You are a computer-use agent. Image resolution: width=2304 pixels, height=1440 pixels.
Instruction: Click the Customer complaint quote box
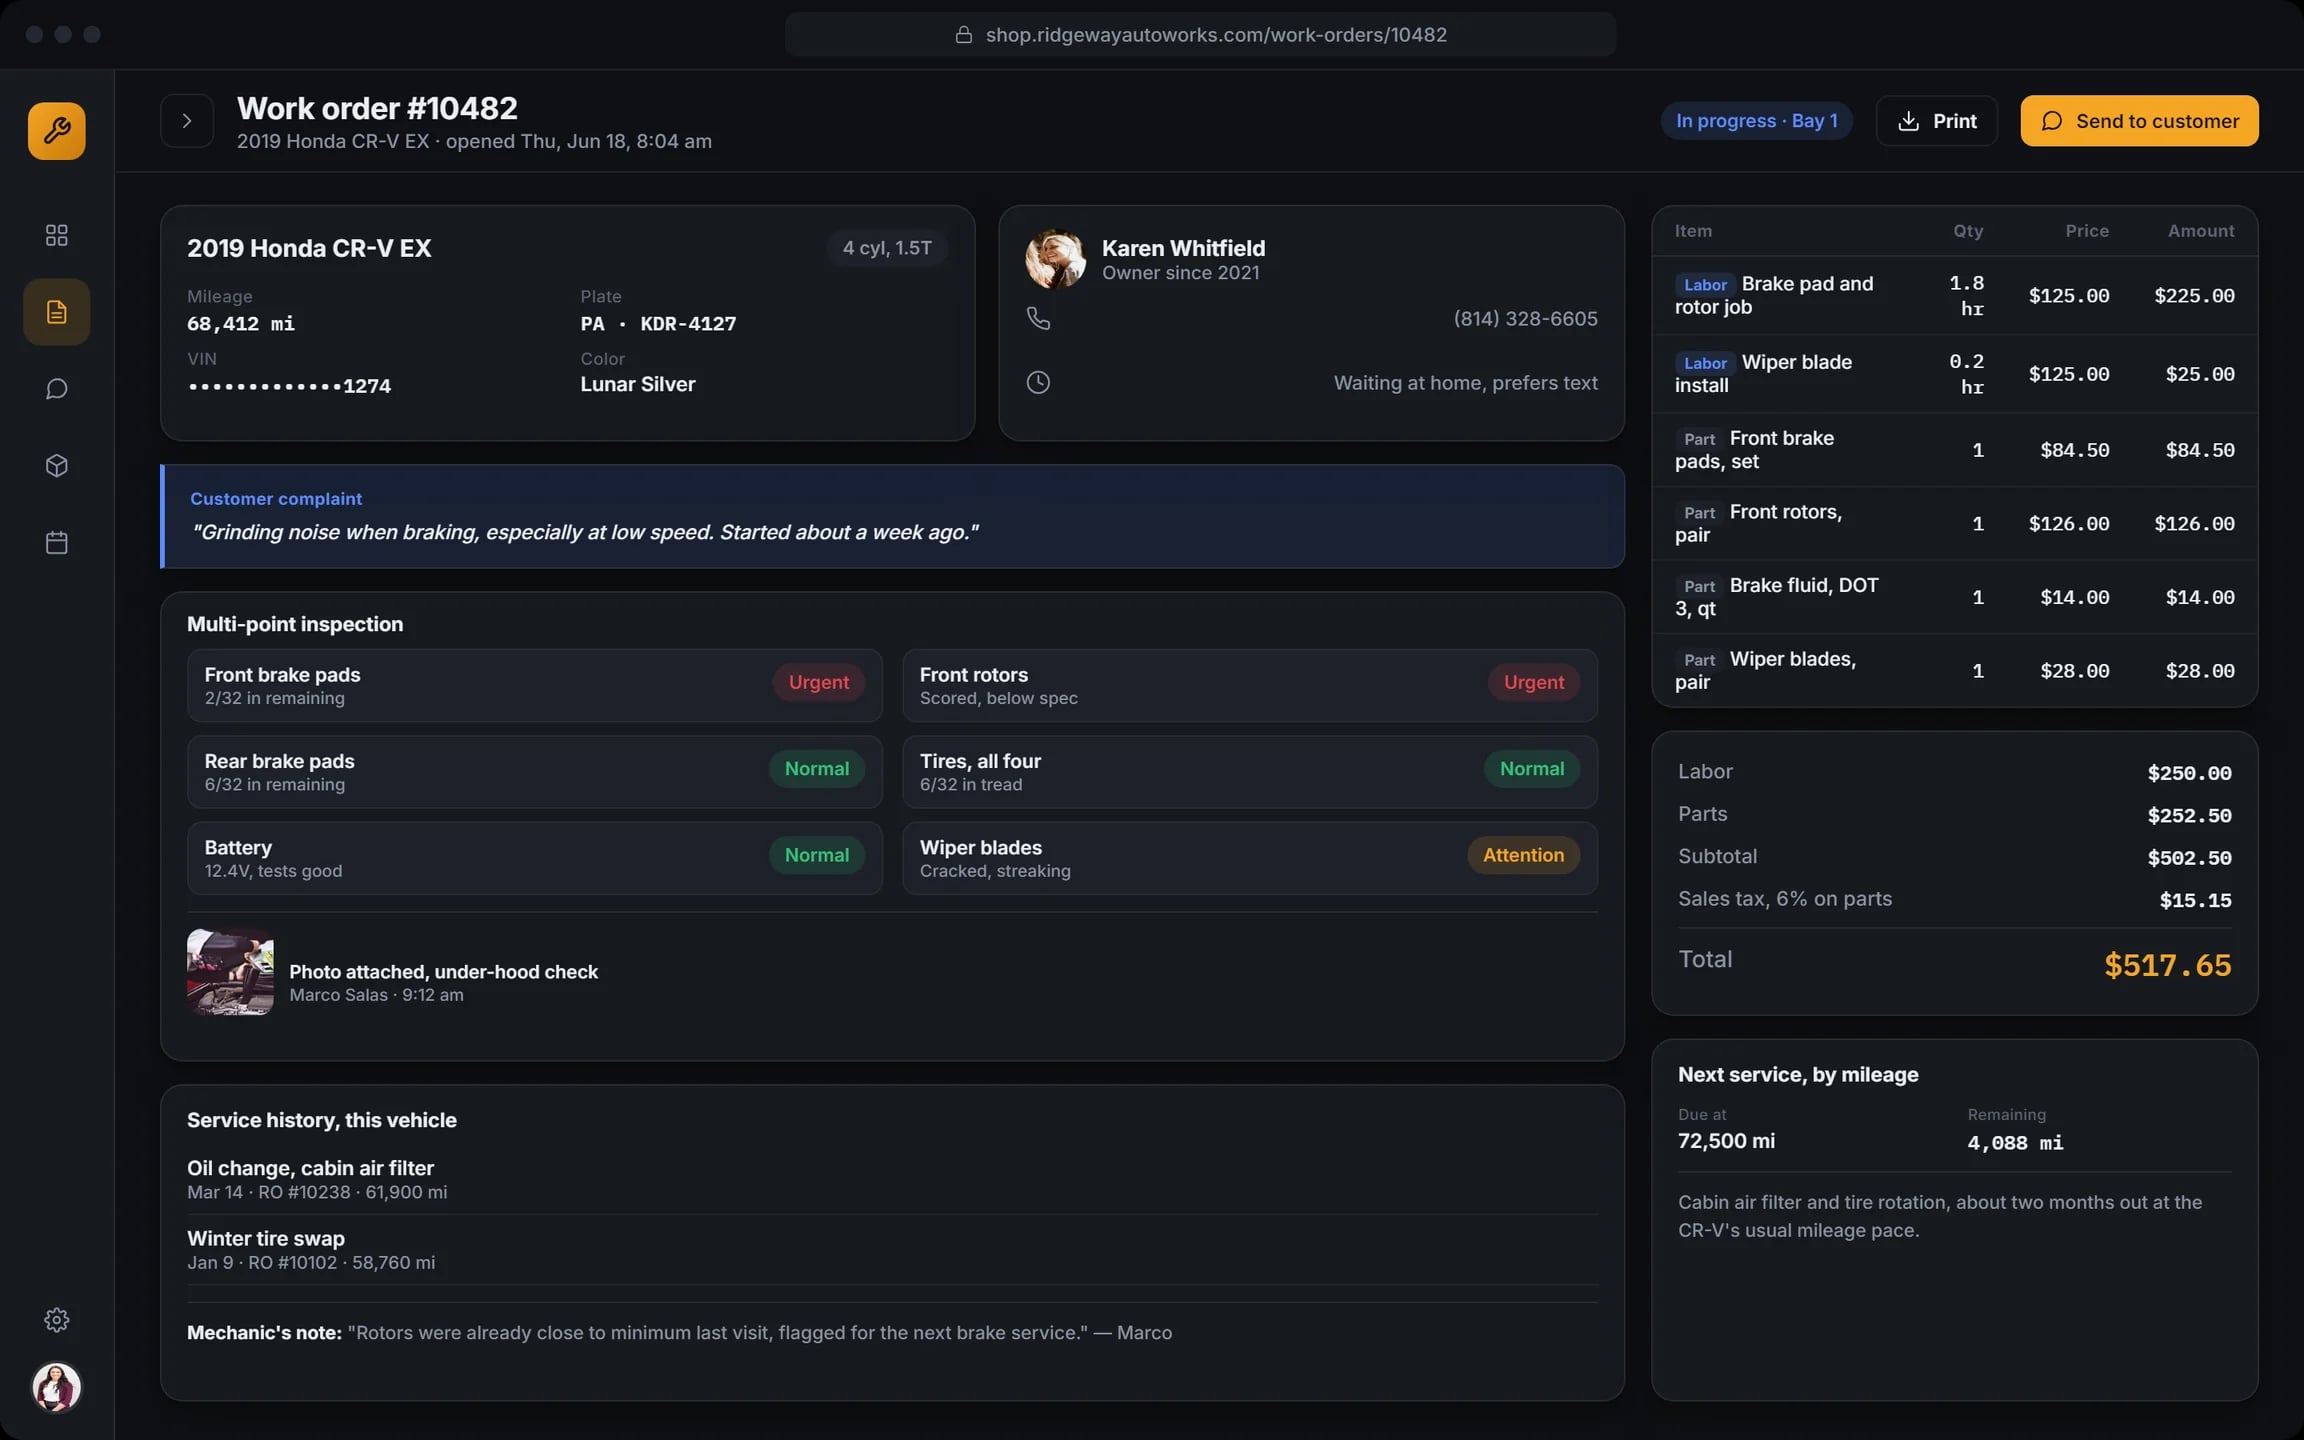[x=892, y=516]
